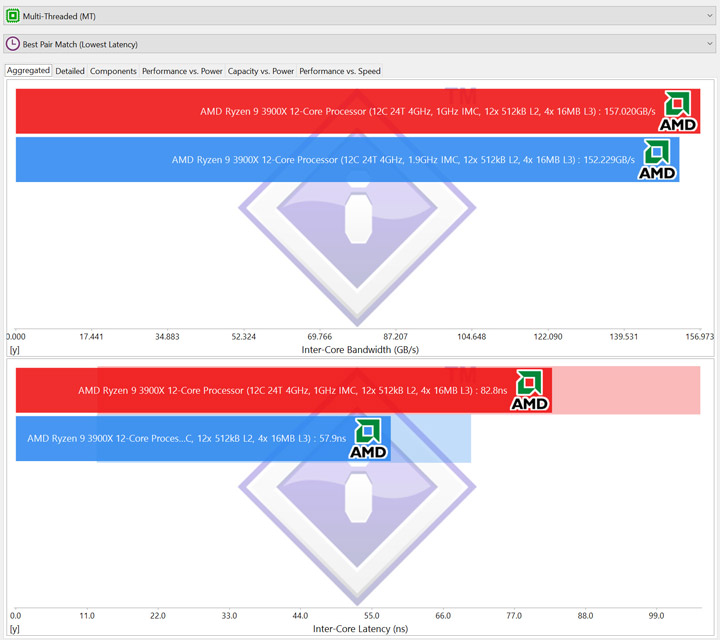The height and width of the screenshot is (640, 720).
Task: Expand the Best Pair Match dropdown chevron
Action: [709, 44]
